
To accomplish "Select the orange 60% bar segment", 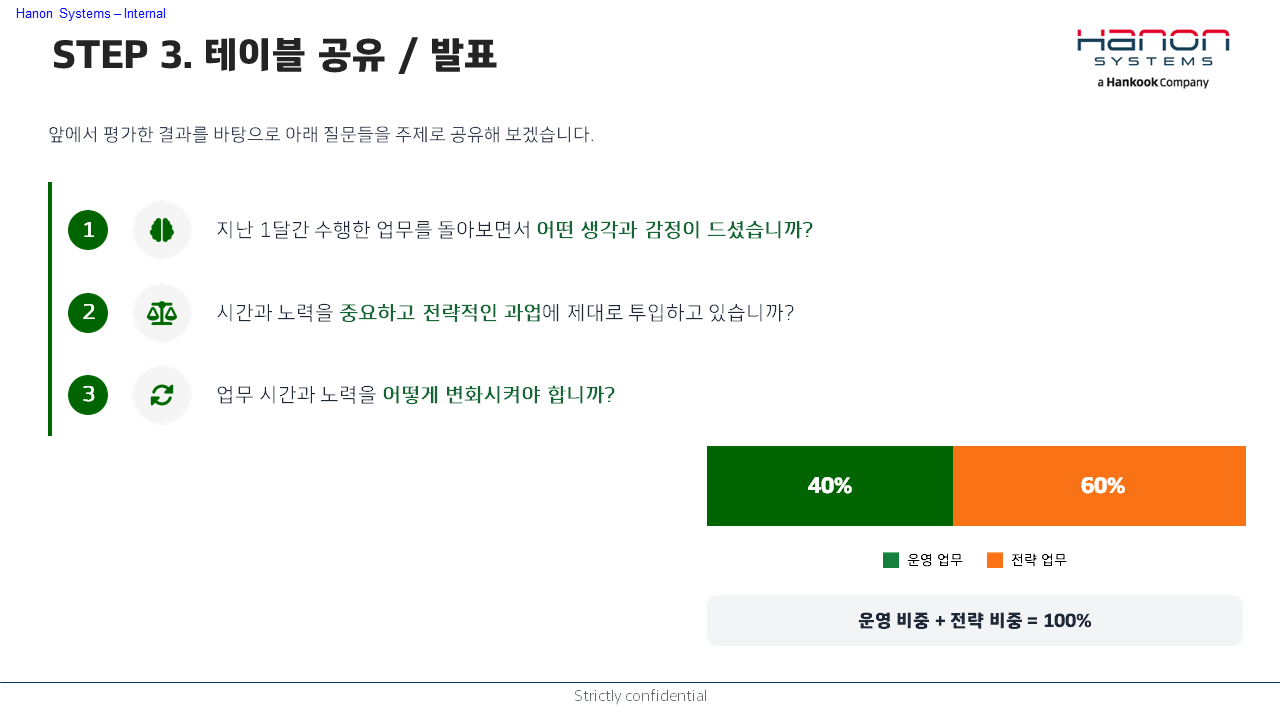I will point(1099,486).
